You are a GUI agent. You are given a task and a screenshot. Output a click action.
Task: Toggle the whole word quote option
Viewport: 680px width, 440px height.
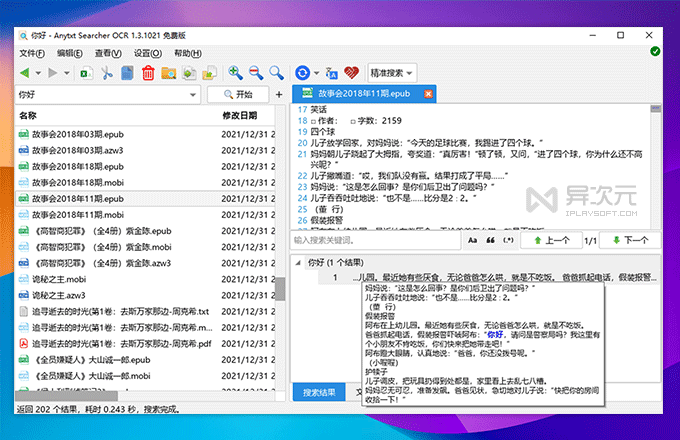pos(490,240)
